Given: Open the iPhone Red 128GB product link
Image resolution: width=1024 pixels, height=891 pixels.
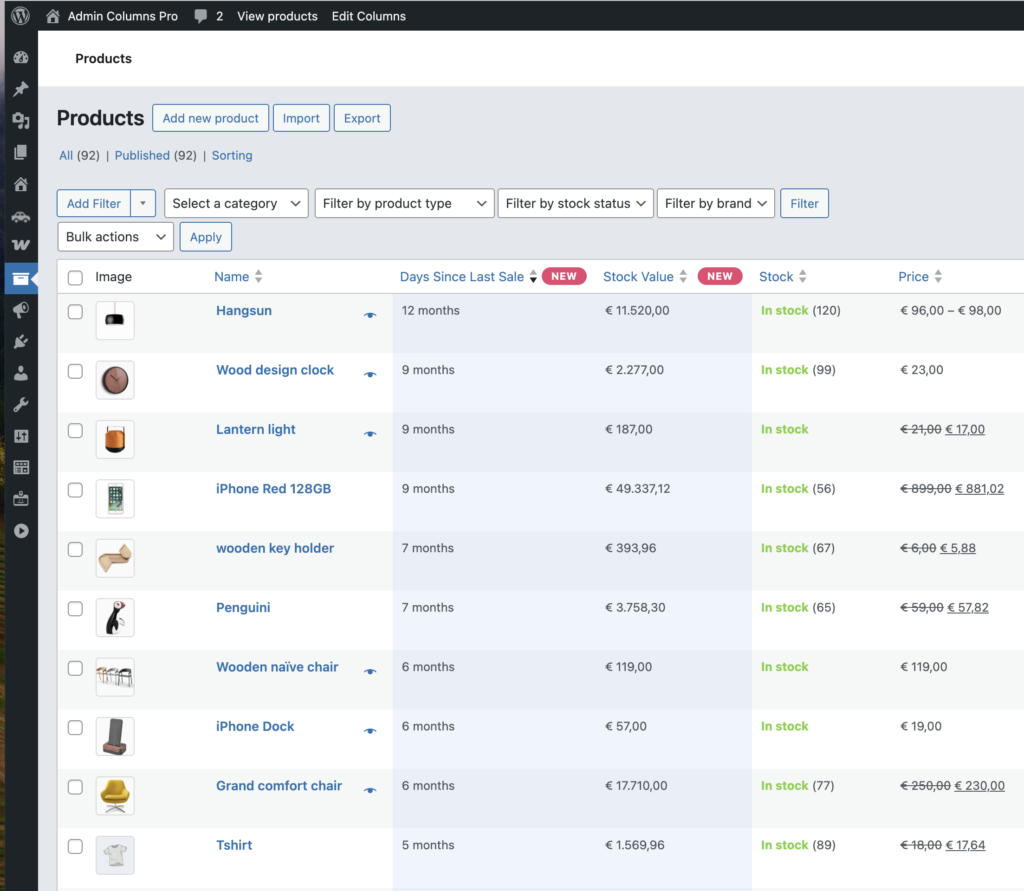Looking at the screenshot, I should (273, 489).
